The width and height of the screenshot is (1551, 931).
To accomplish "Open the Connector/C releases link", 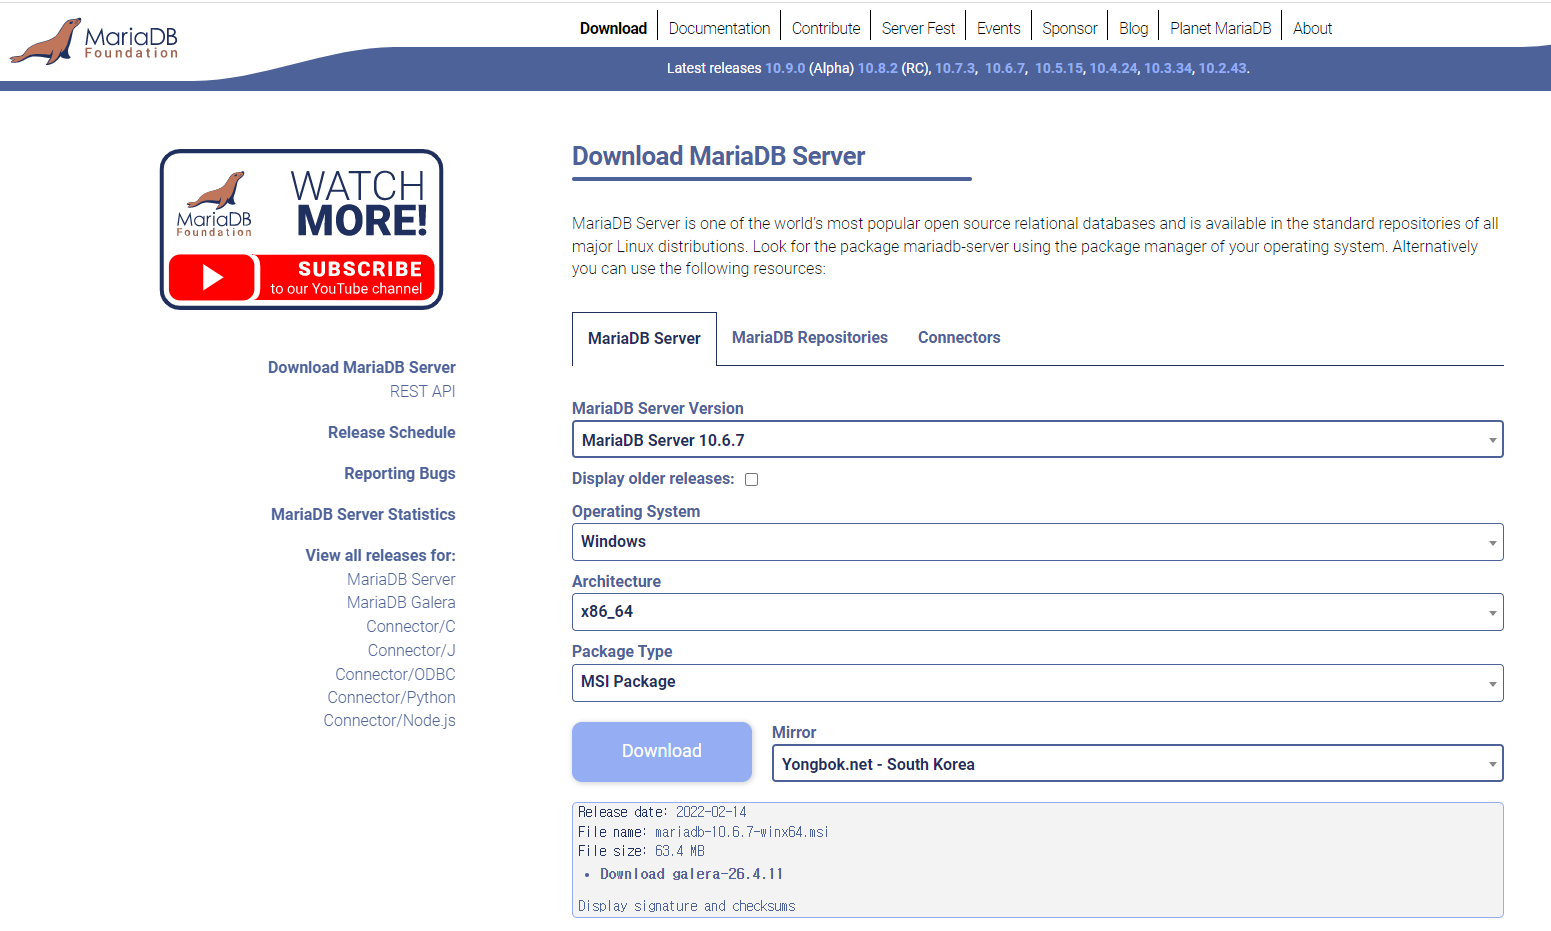I will click(410, 626).
